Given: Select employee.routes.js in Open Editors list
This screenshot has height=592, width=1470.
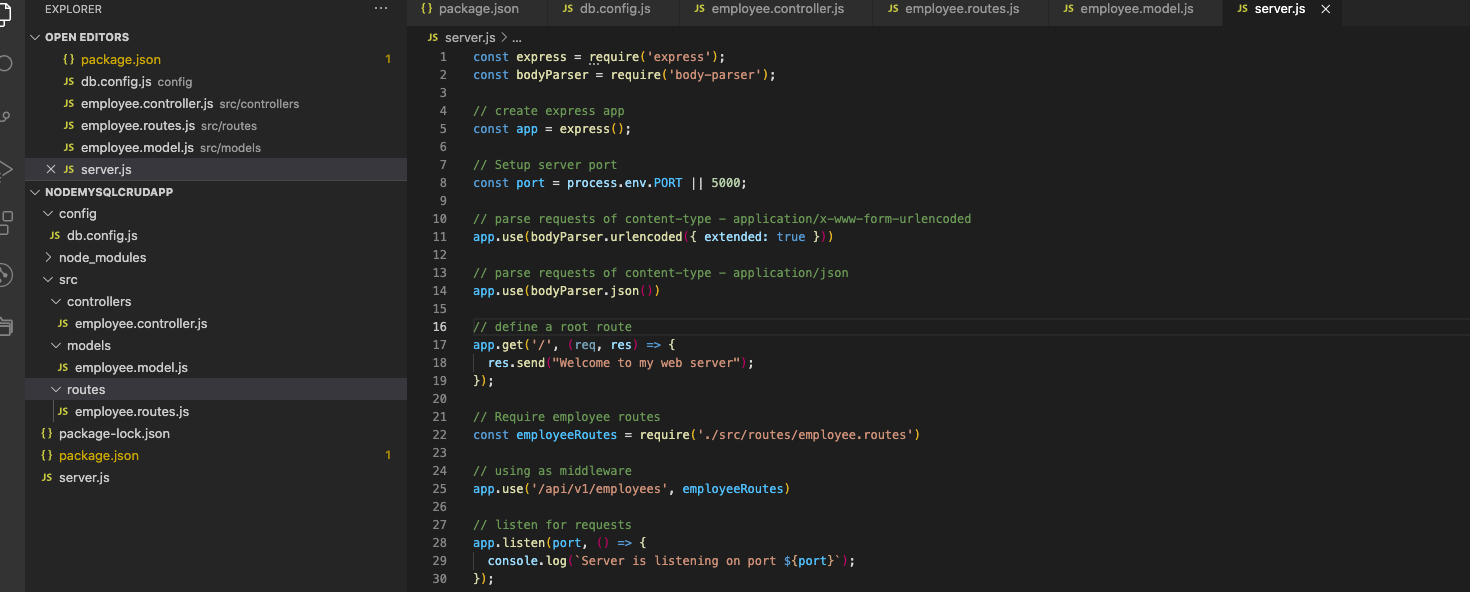Looking at the screenshot, I should click(138, 126).
